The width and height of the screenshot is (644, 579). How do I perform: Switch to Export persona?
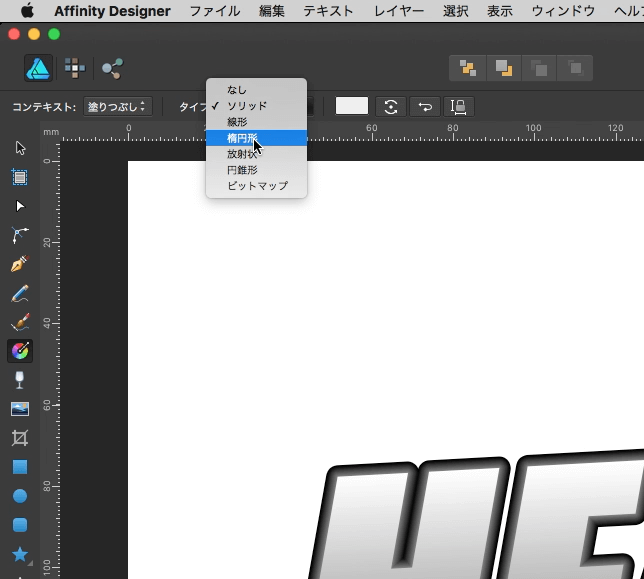[112, 68]
